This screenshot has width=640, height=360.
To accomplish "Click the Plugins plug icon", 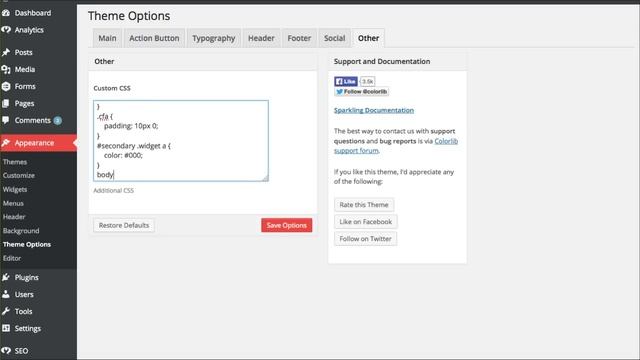I will [x=6, y=278].
